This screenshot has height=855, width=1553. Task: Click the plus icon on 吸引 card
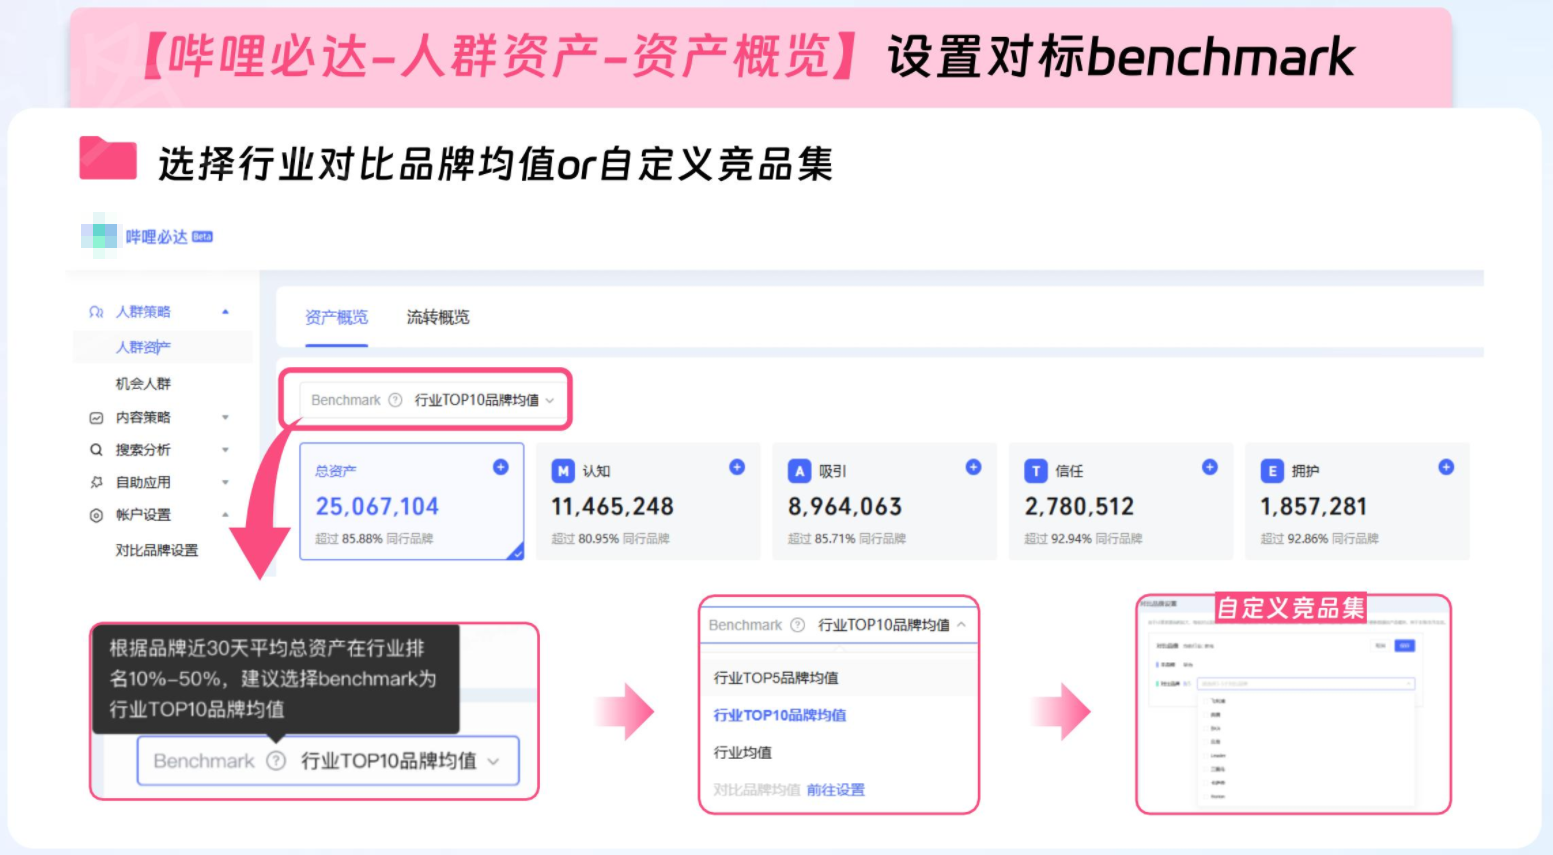point(973,467)
